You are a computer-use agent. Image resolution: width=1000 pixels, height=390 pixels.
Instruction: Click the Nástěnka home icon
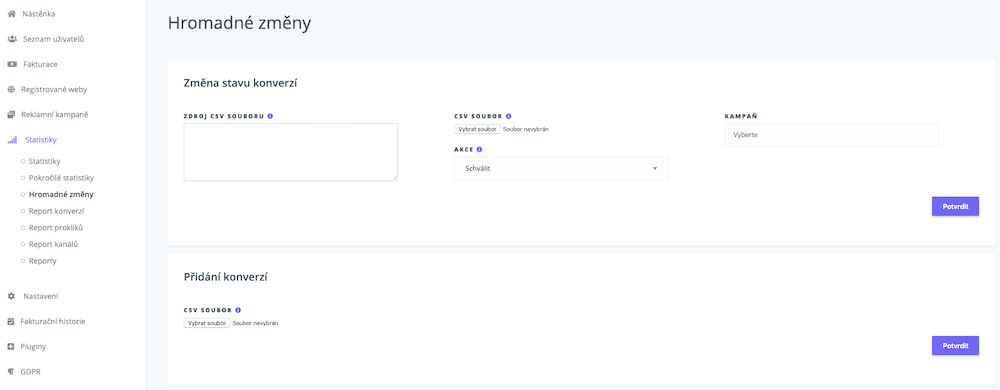[x=11, y=14]
